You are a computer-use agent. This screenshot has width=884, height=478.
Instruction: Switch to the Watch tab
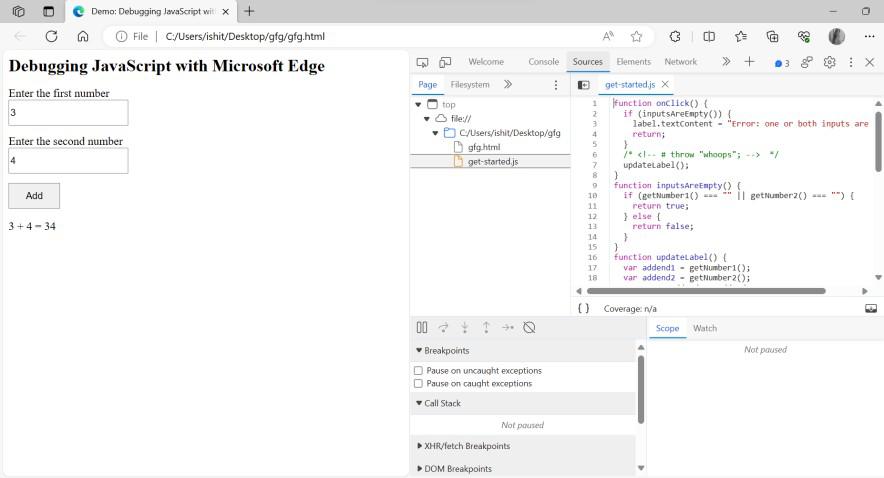pos(705,328)
